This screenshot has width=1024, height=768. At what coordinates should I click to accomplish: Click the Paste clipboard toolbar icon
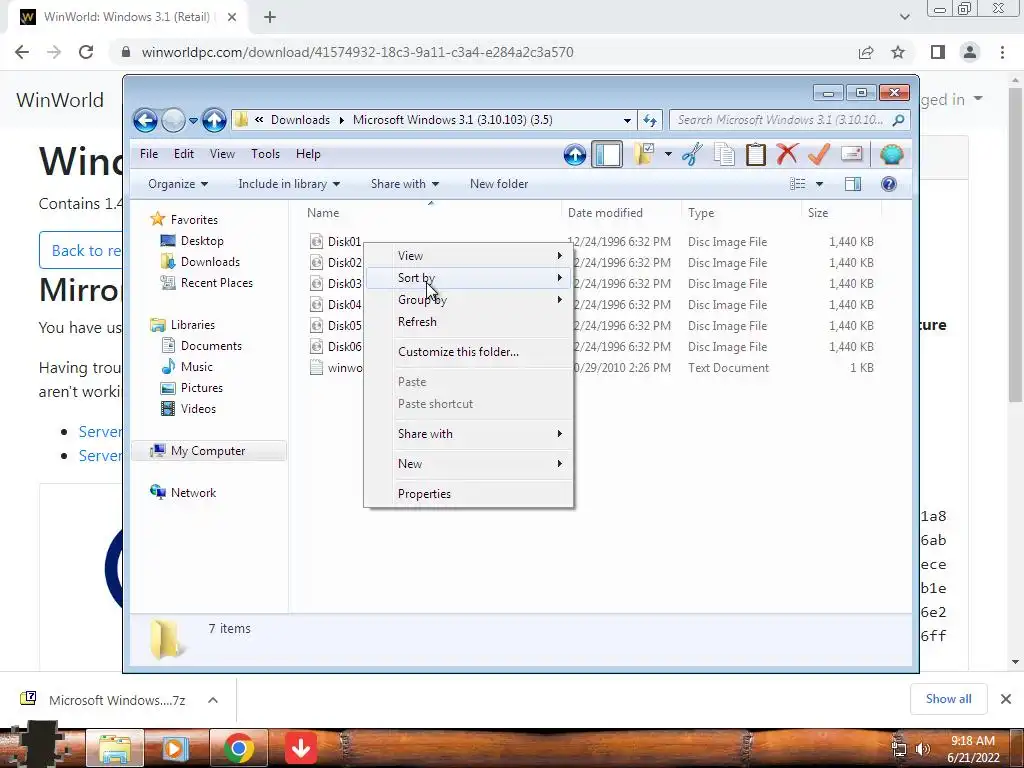point(756,155)
